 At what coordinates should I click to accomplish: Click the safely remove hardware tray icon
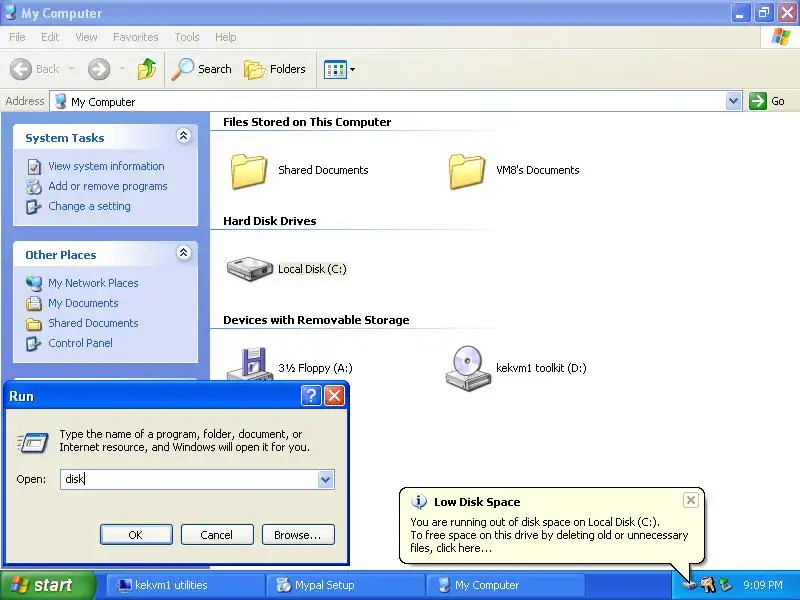[725, 585]
